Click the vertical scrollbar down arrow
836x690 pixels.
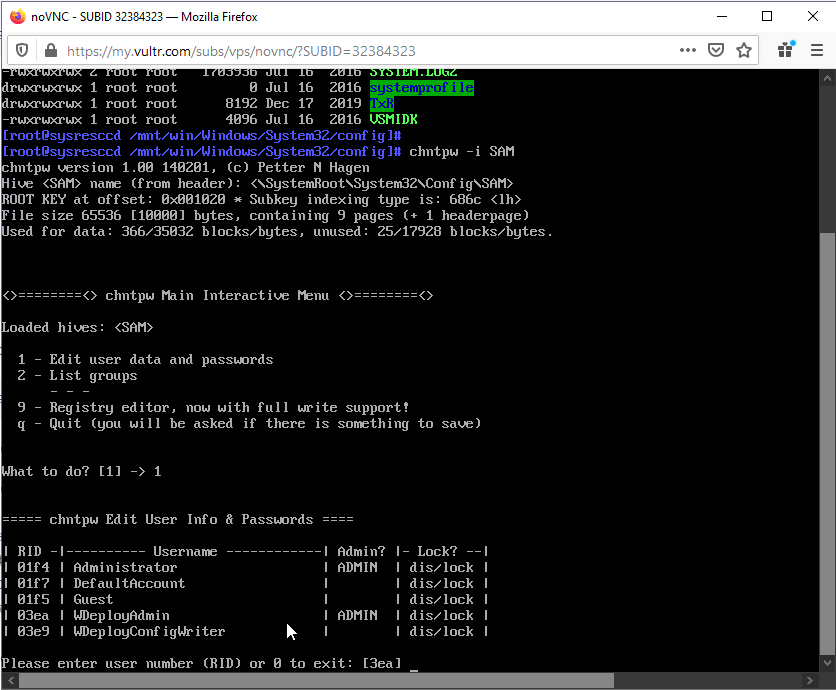click(827, 663)
